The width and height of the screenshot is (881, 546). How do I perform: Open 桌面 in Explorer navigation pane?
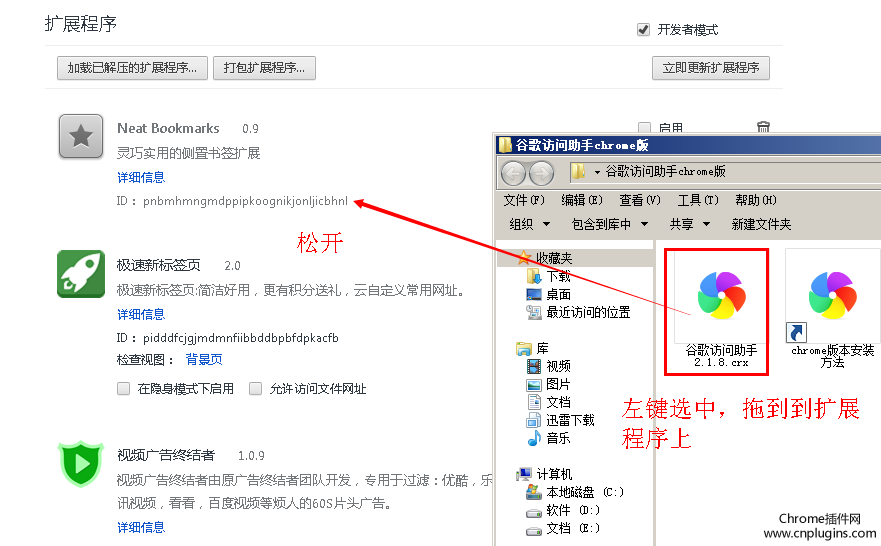tap(558, 294)
